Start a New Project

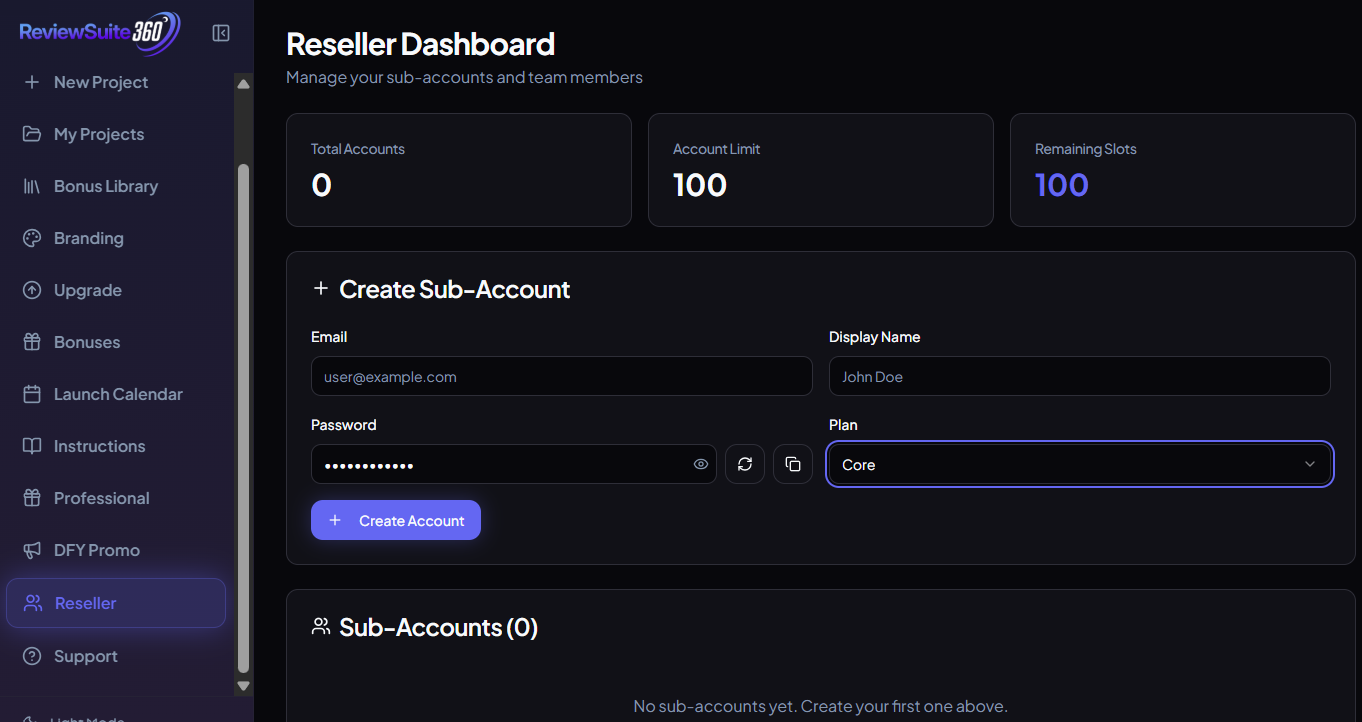click(100, 82)
